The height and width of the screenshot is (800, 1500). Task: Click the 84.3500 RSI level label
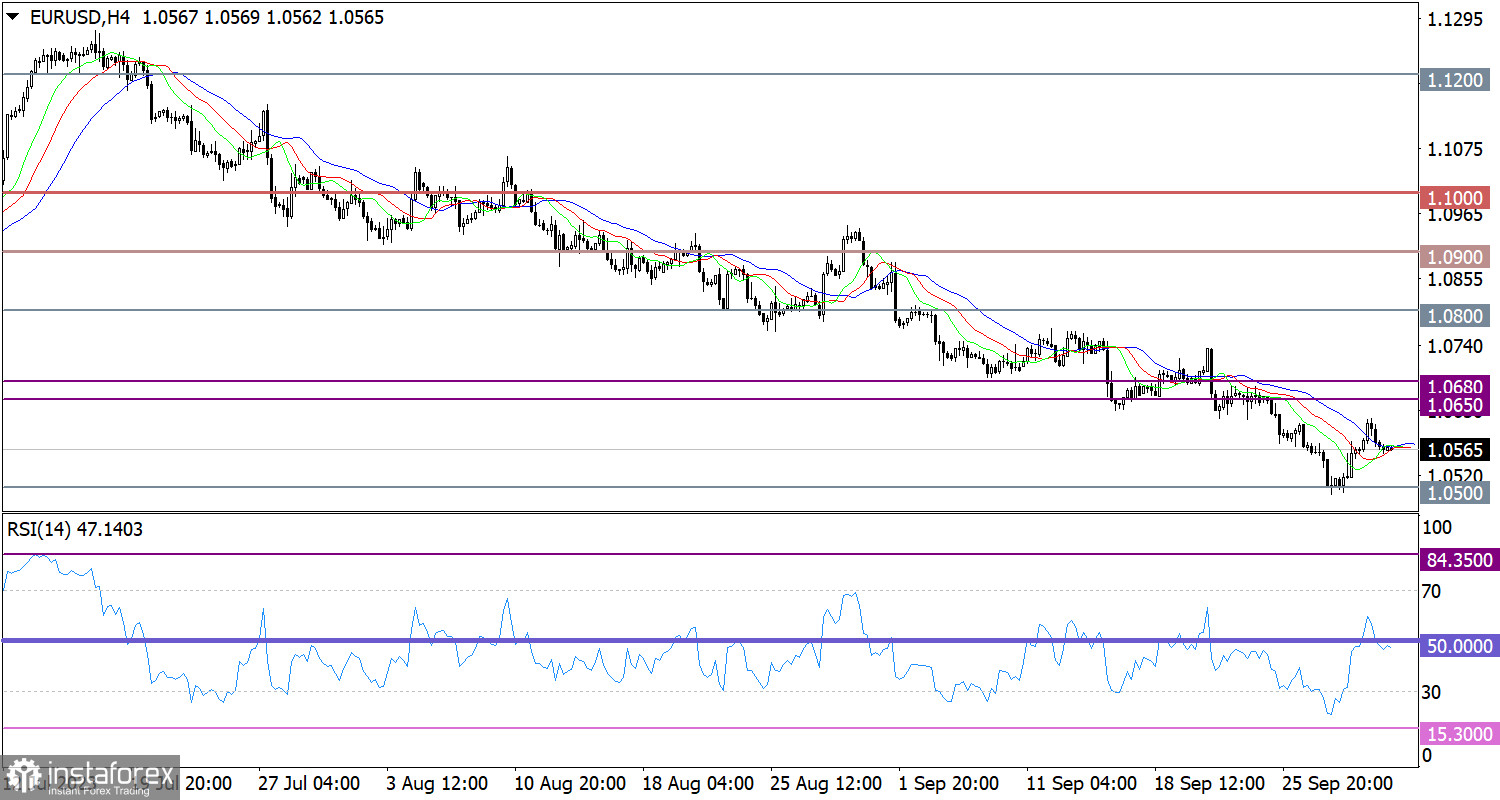[1458, 560]
